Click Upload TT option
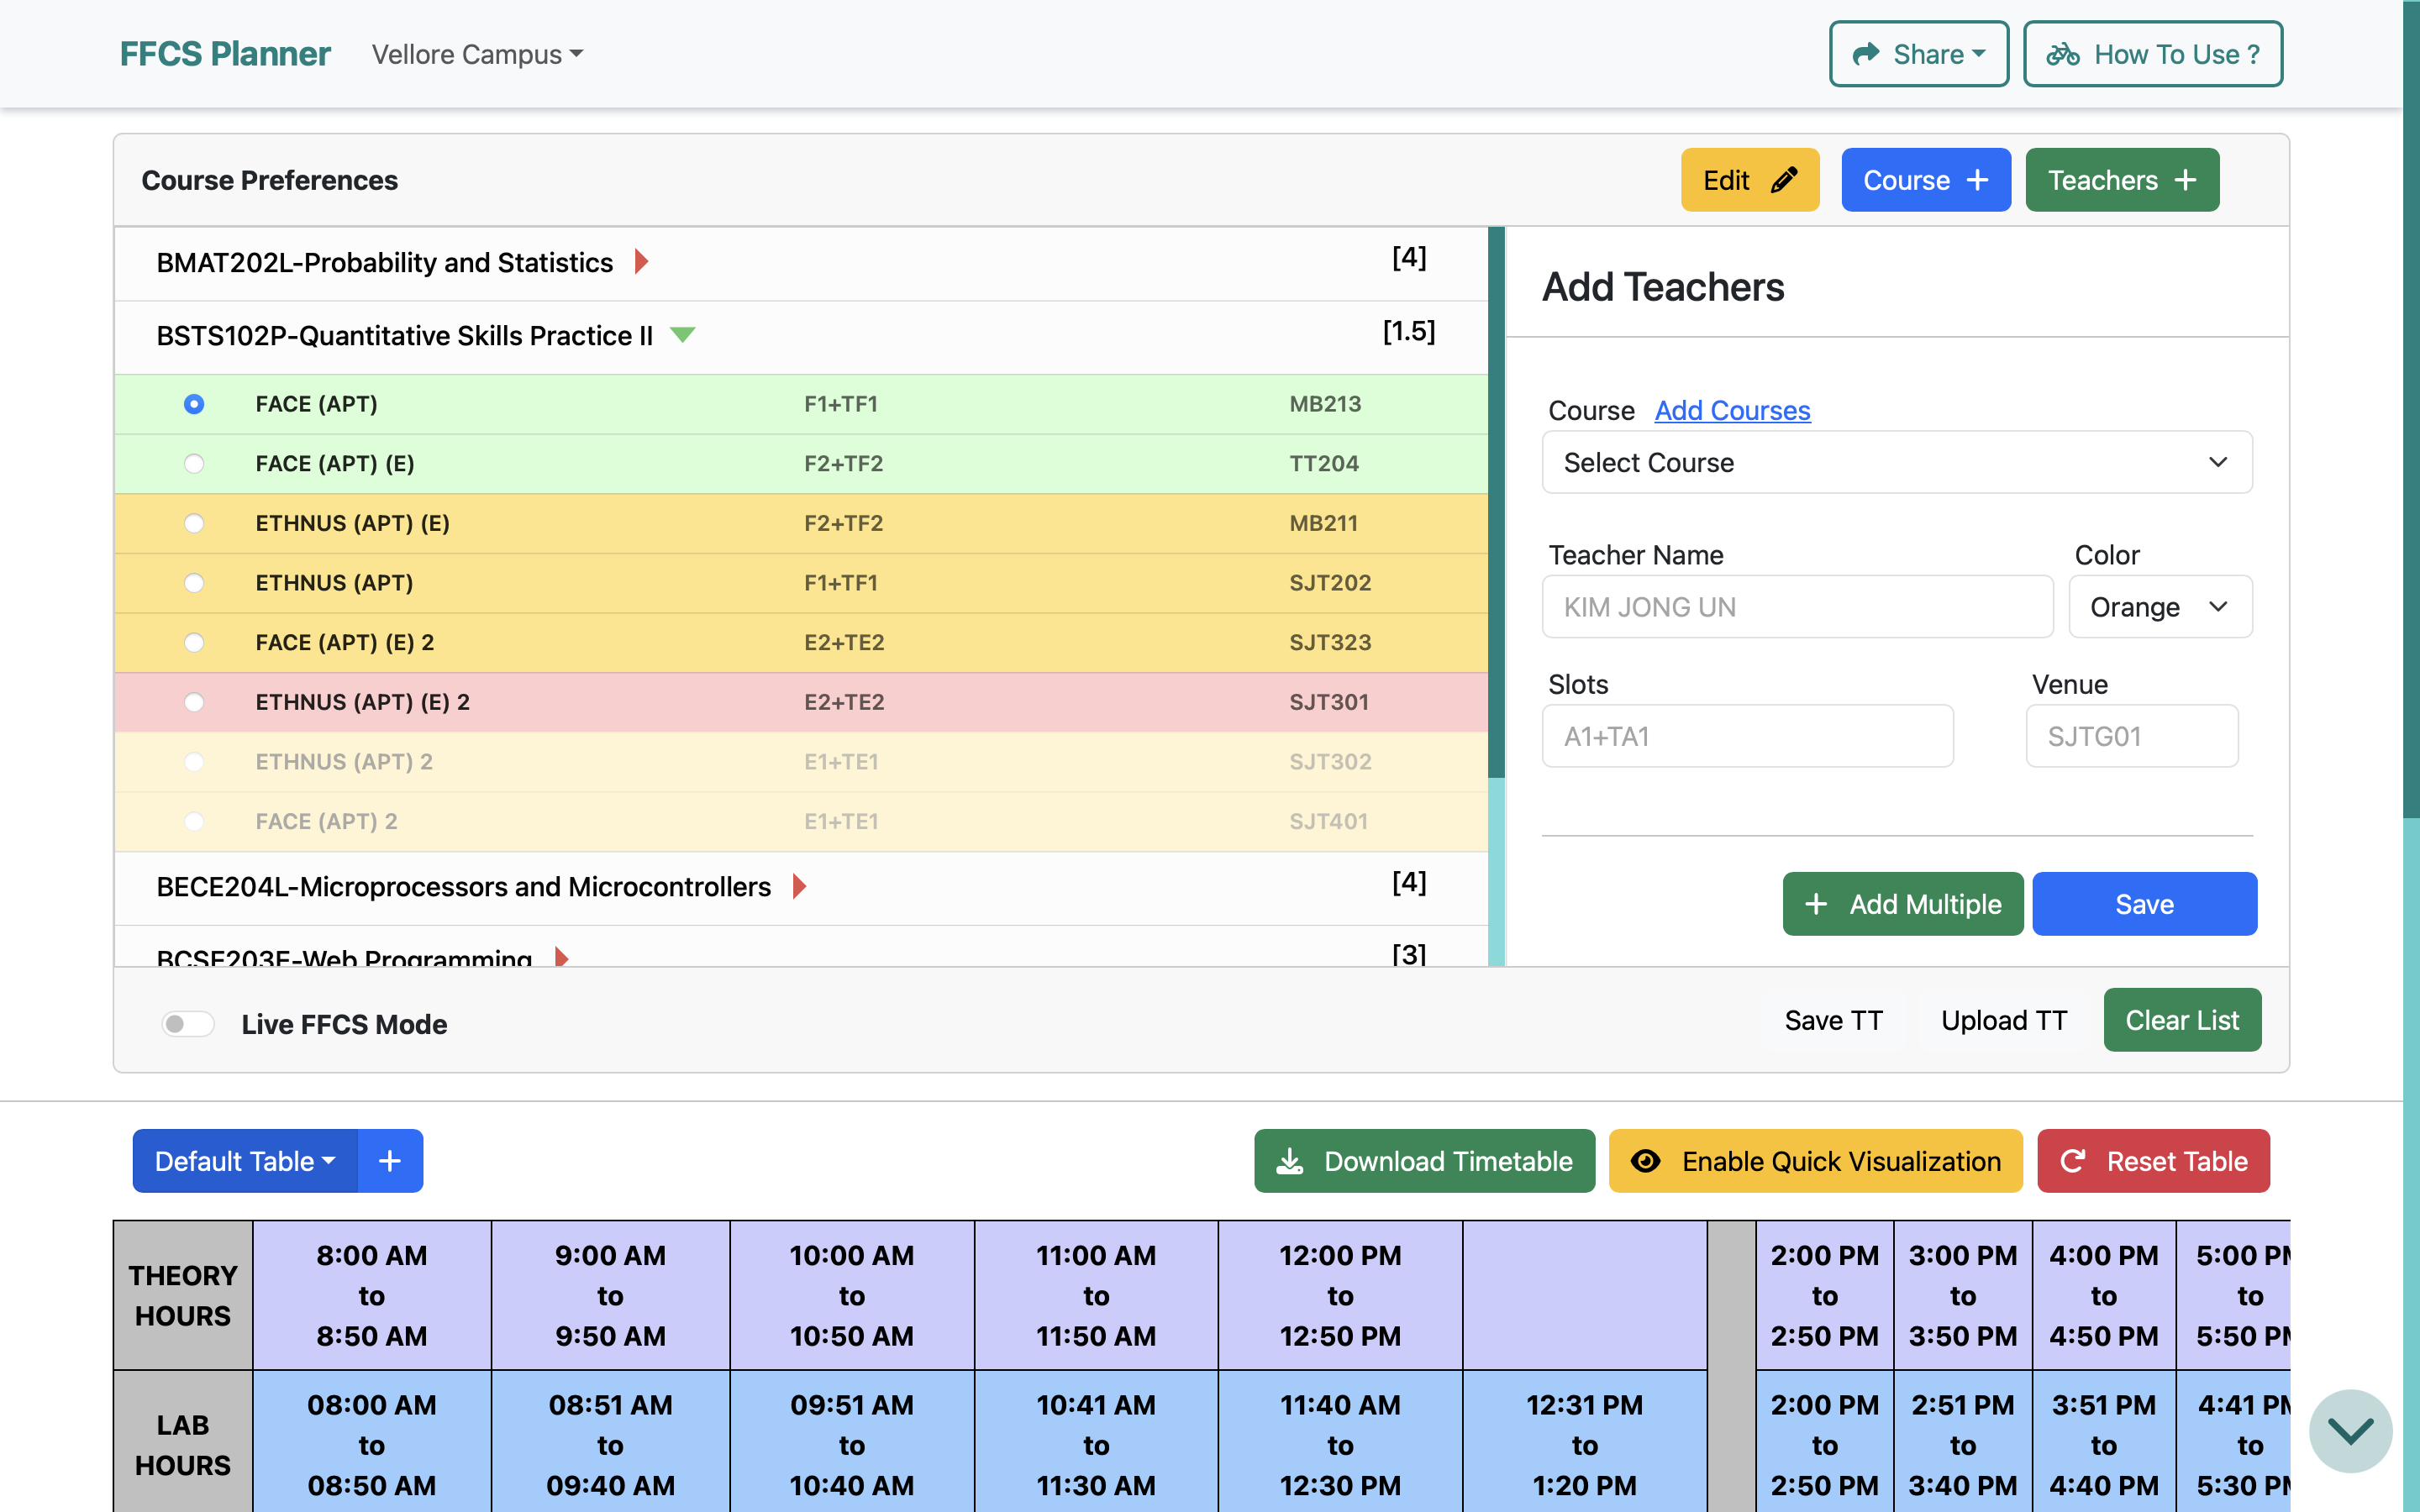The image size is (2420, 1512). click(2003, 1020)
